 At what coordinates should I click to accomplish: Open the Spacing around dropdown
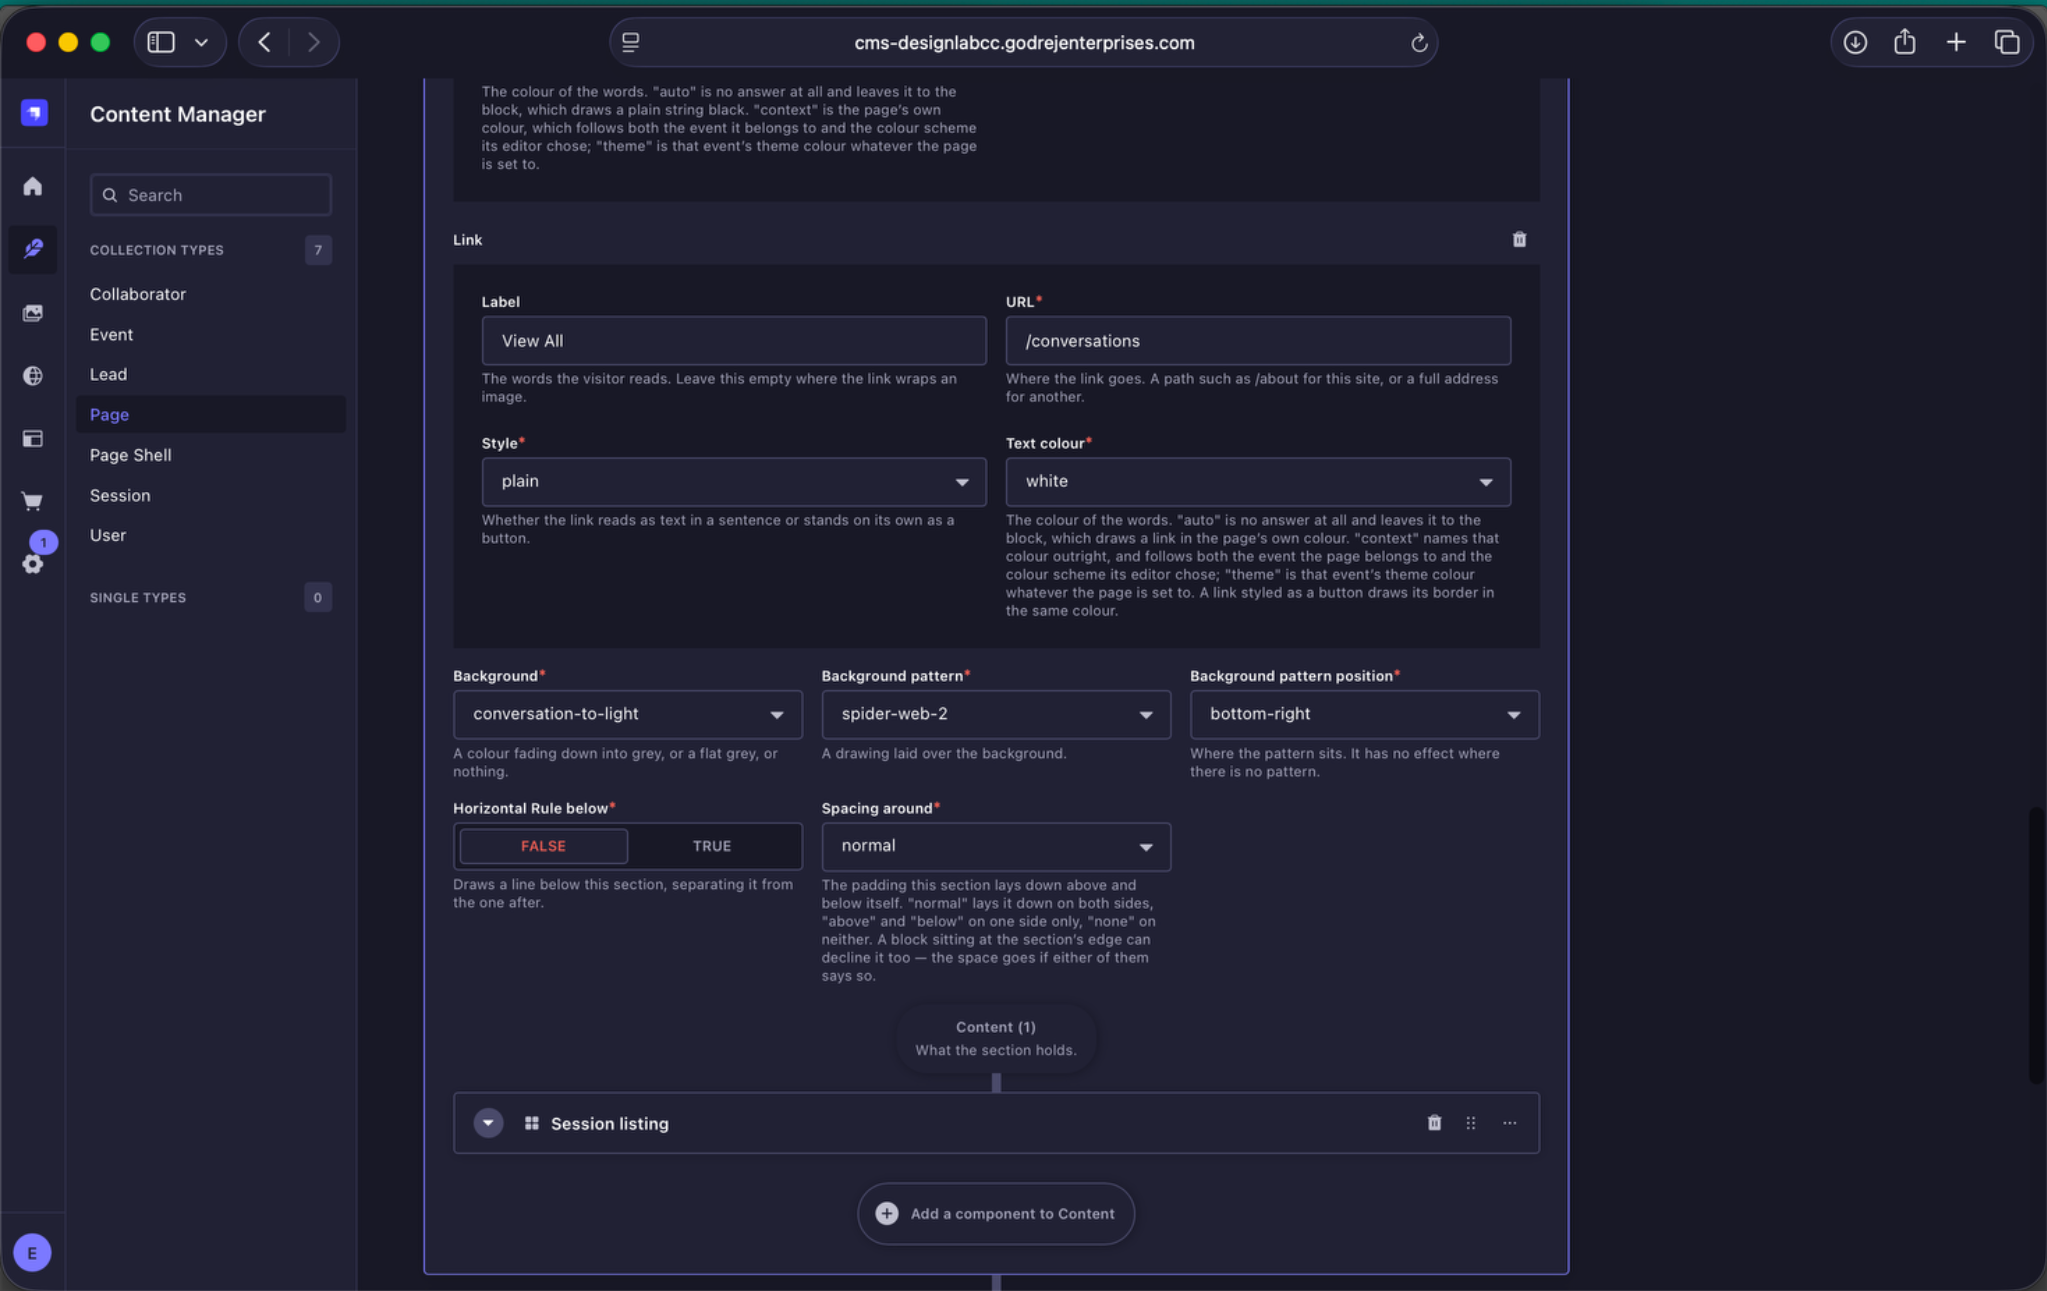tap(996, 846)
